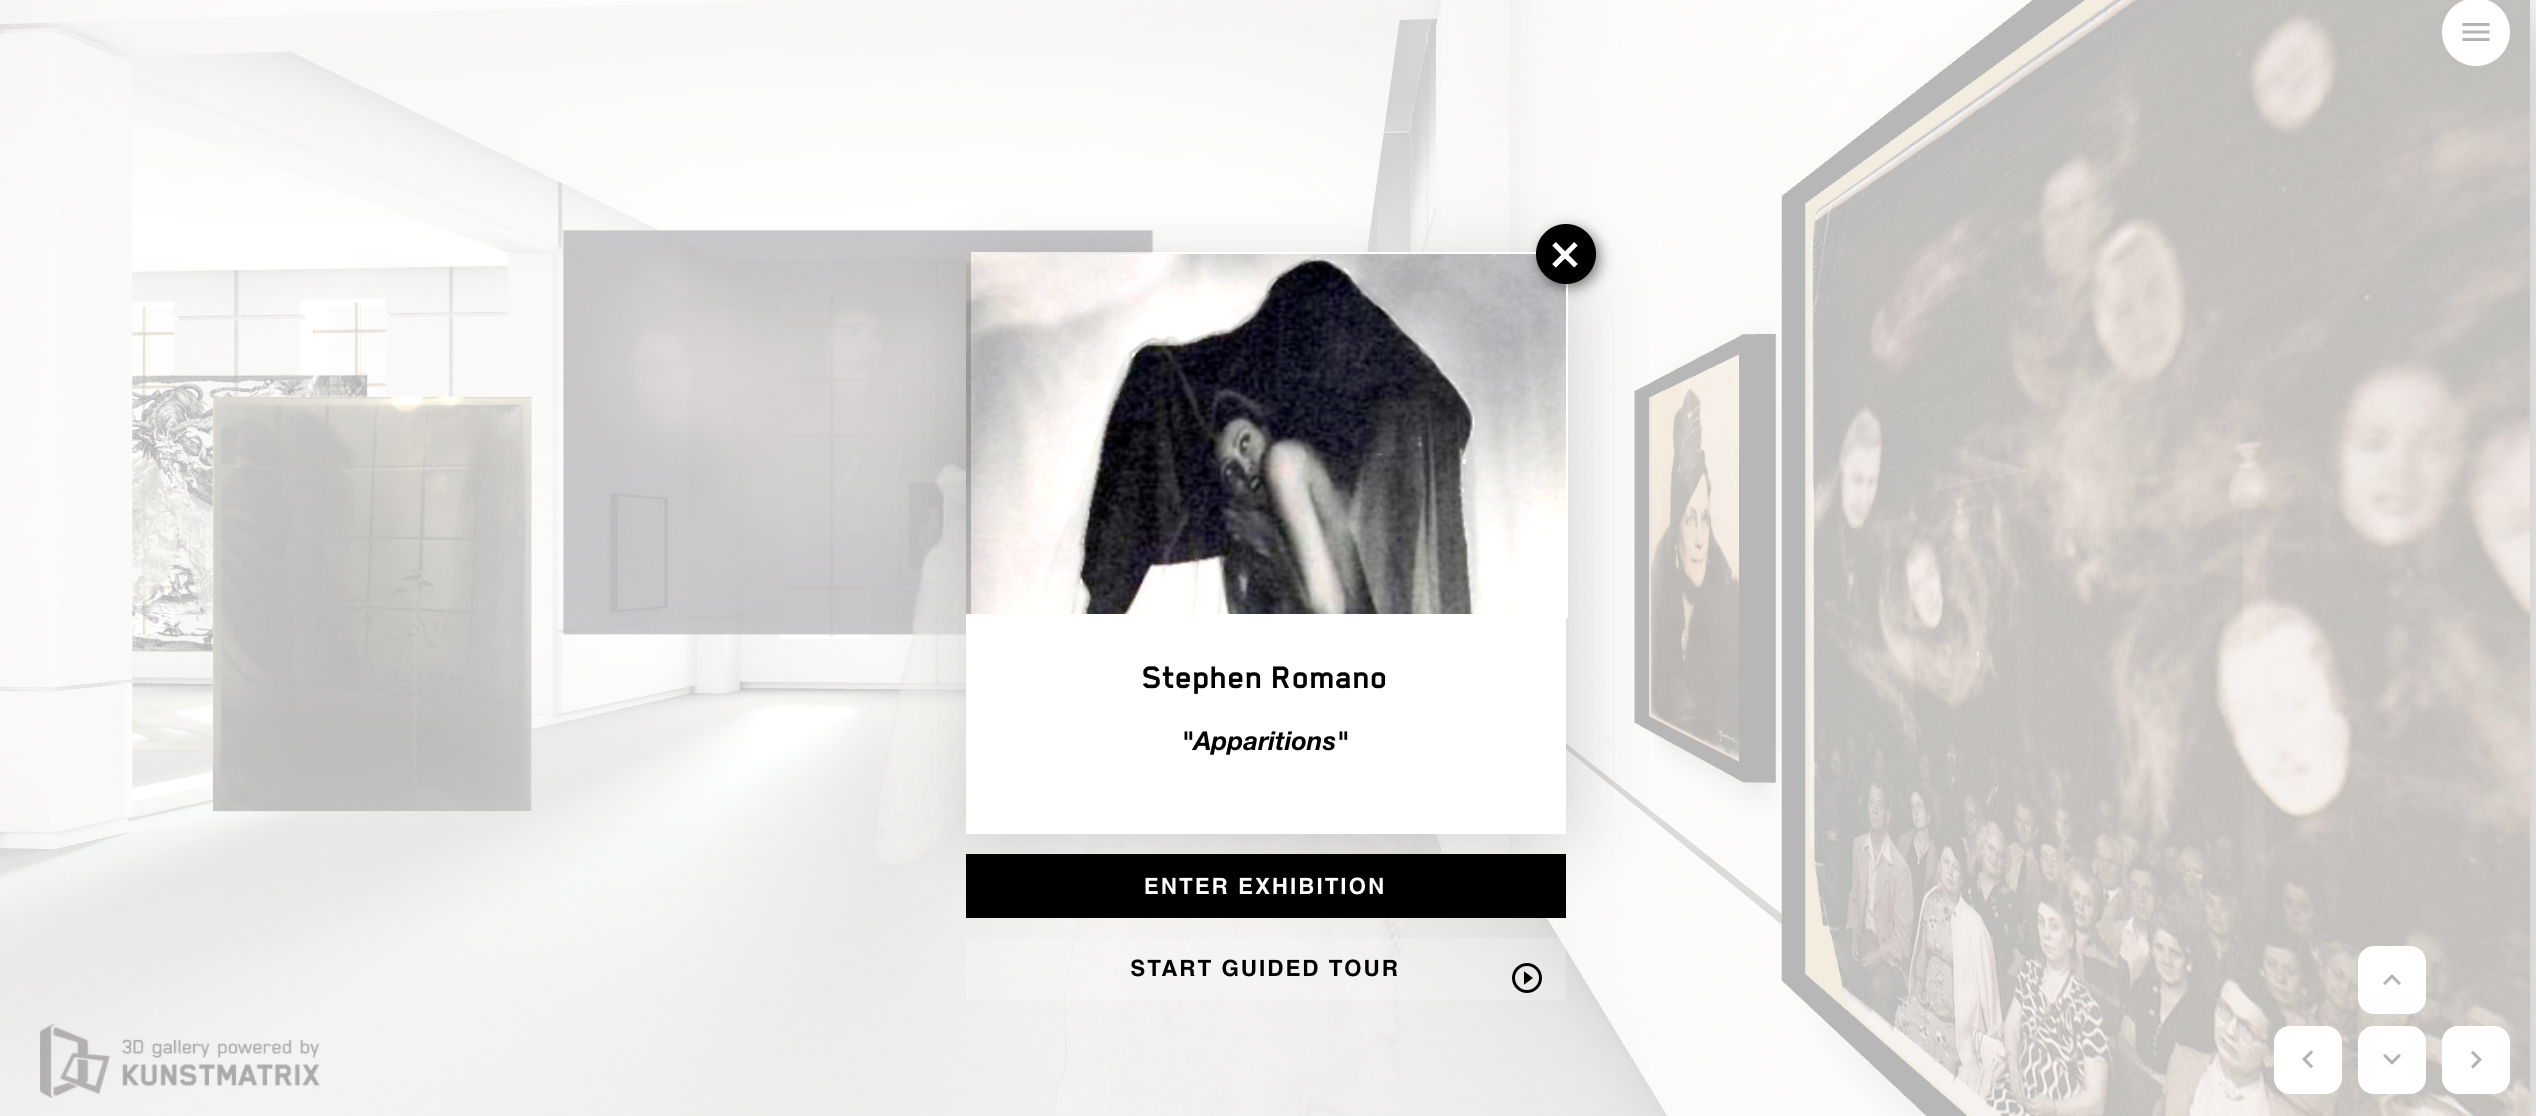The image size is (2536, 1116).
Task: Close the exhibition intro dialog
Action: pyautogui.click(x=1565, y=254)
